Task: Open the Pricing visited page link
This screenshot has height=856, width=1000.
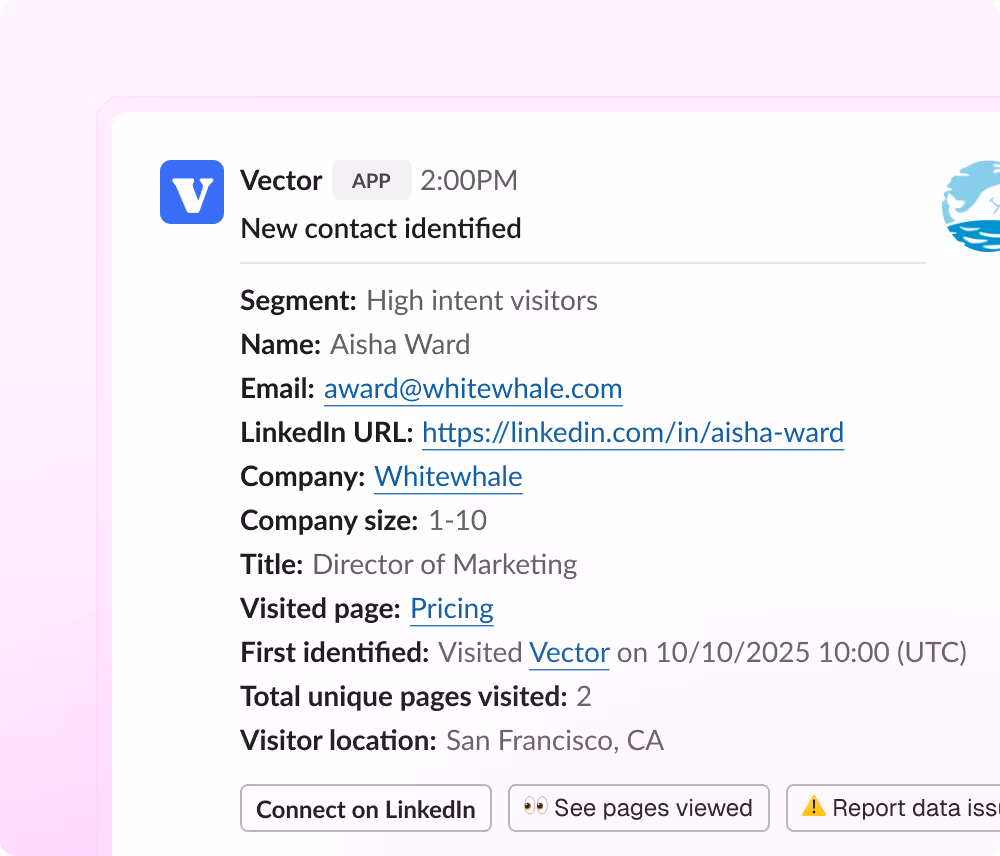Action: 452,609
